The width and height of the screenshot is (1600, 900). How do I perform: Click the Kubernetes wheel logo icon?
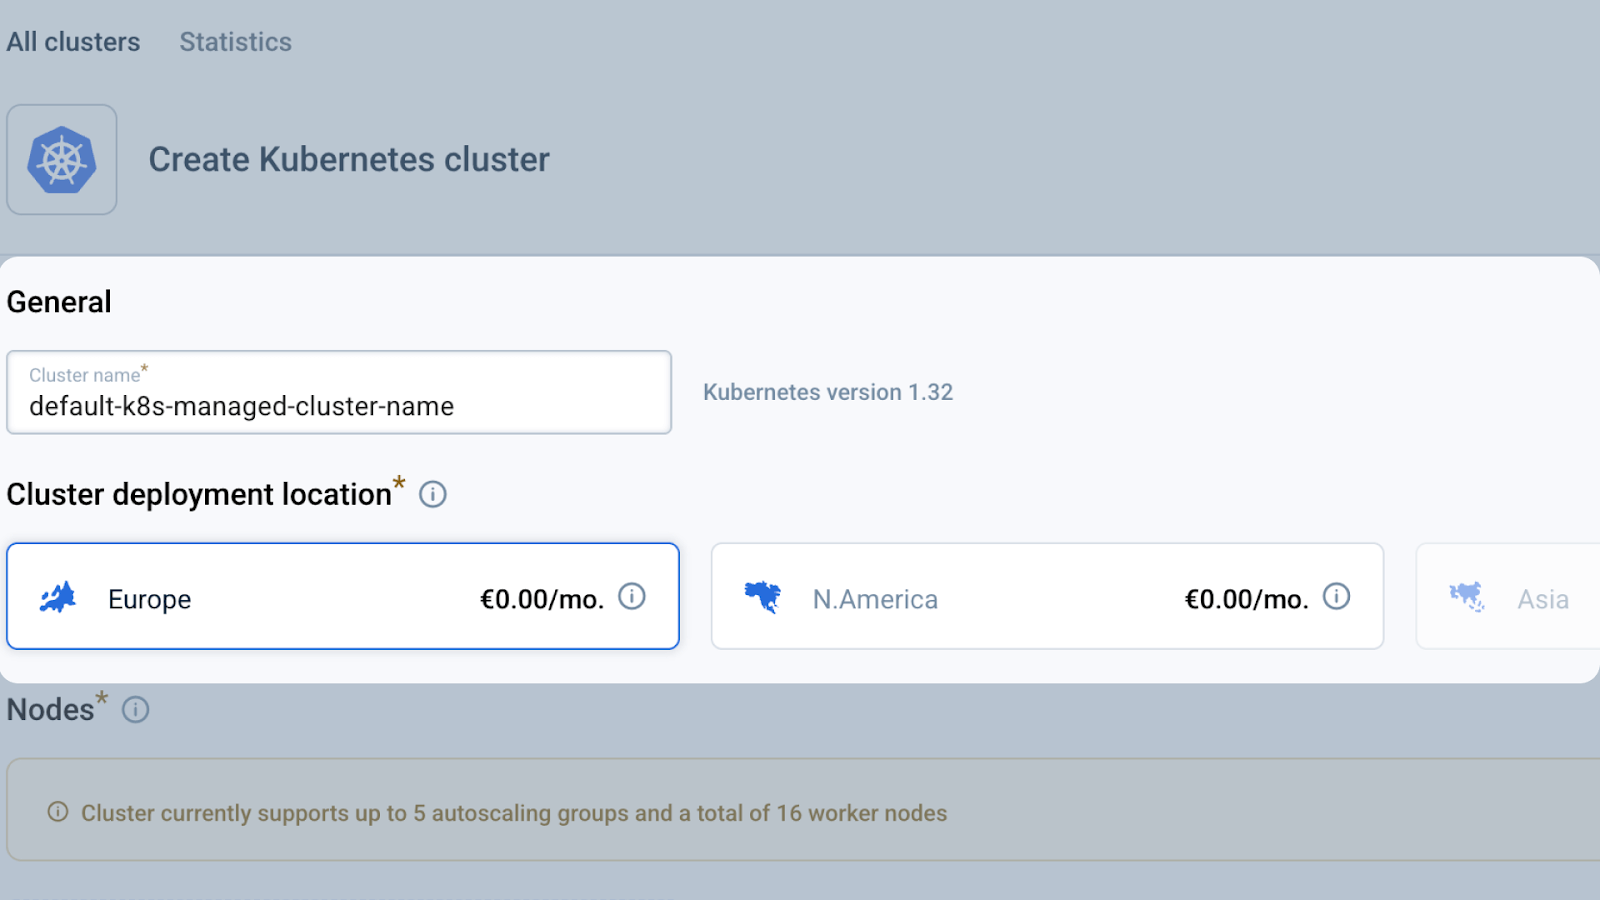click(x=62, y=160)
